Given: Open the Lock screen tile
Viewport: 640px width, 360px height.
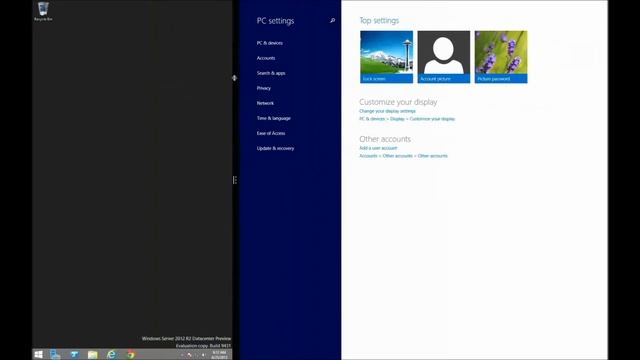Looking at the screenshot, I should pyautogui.click(x=386, y=57).
